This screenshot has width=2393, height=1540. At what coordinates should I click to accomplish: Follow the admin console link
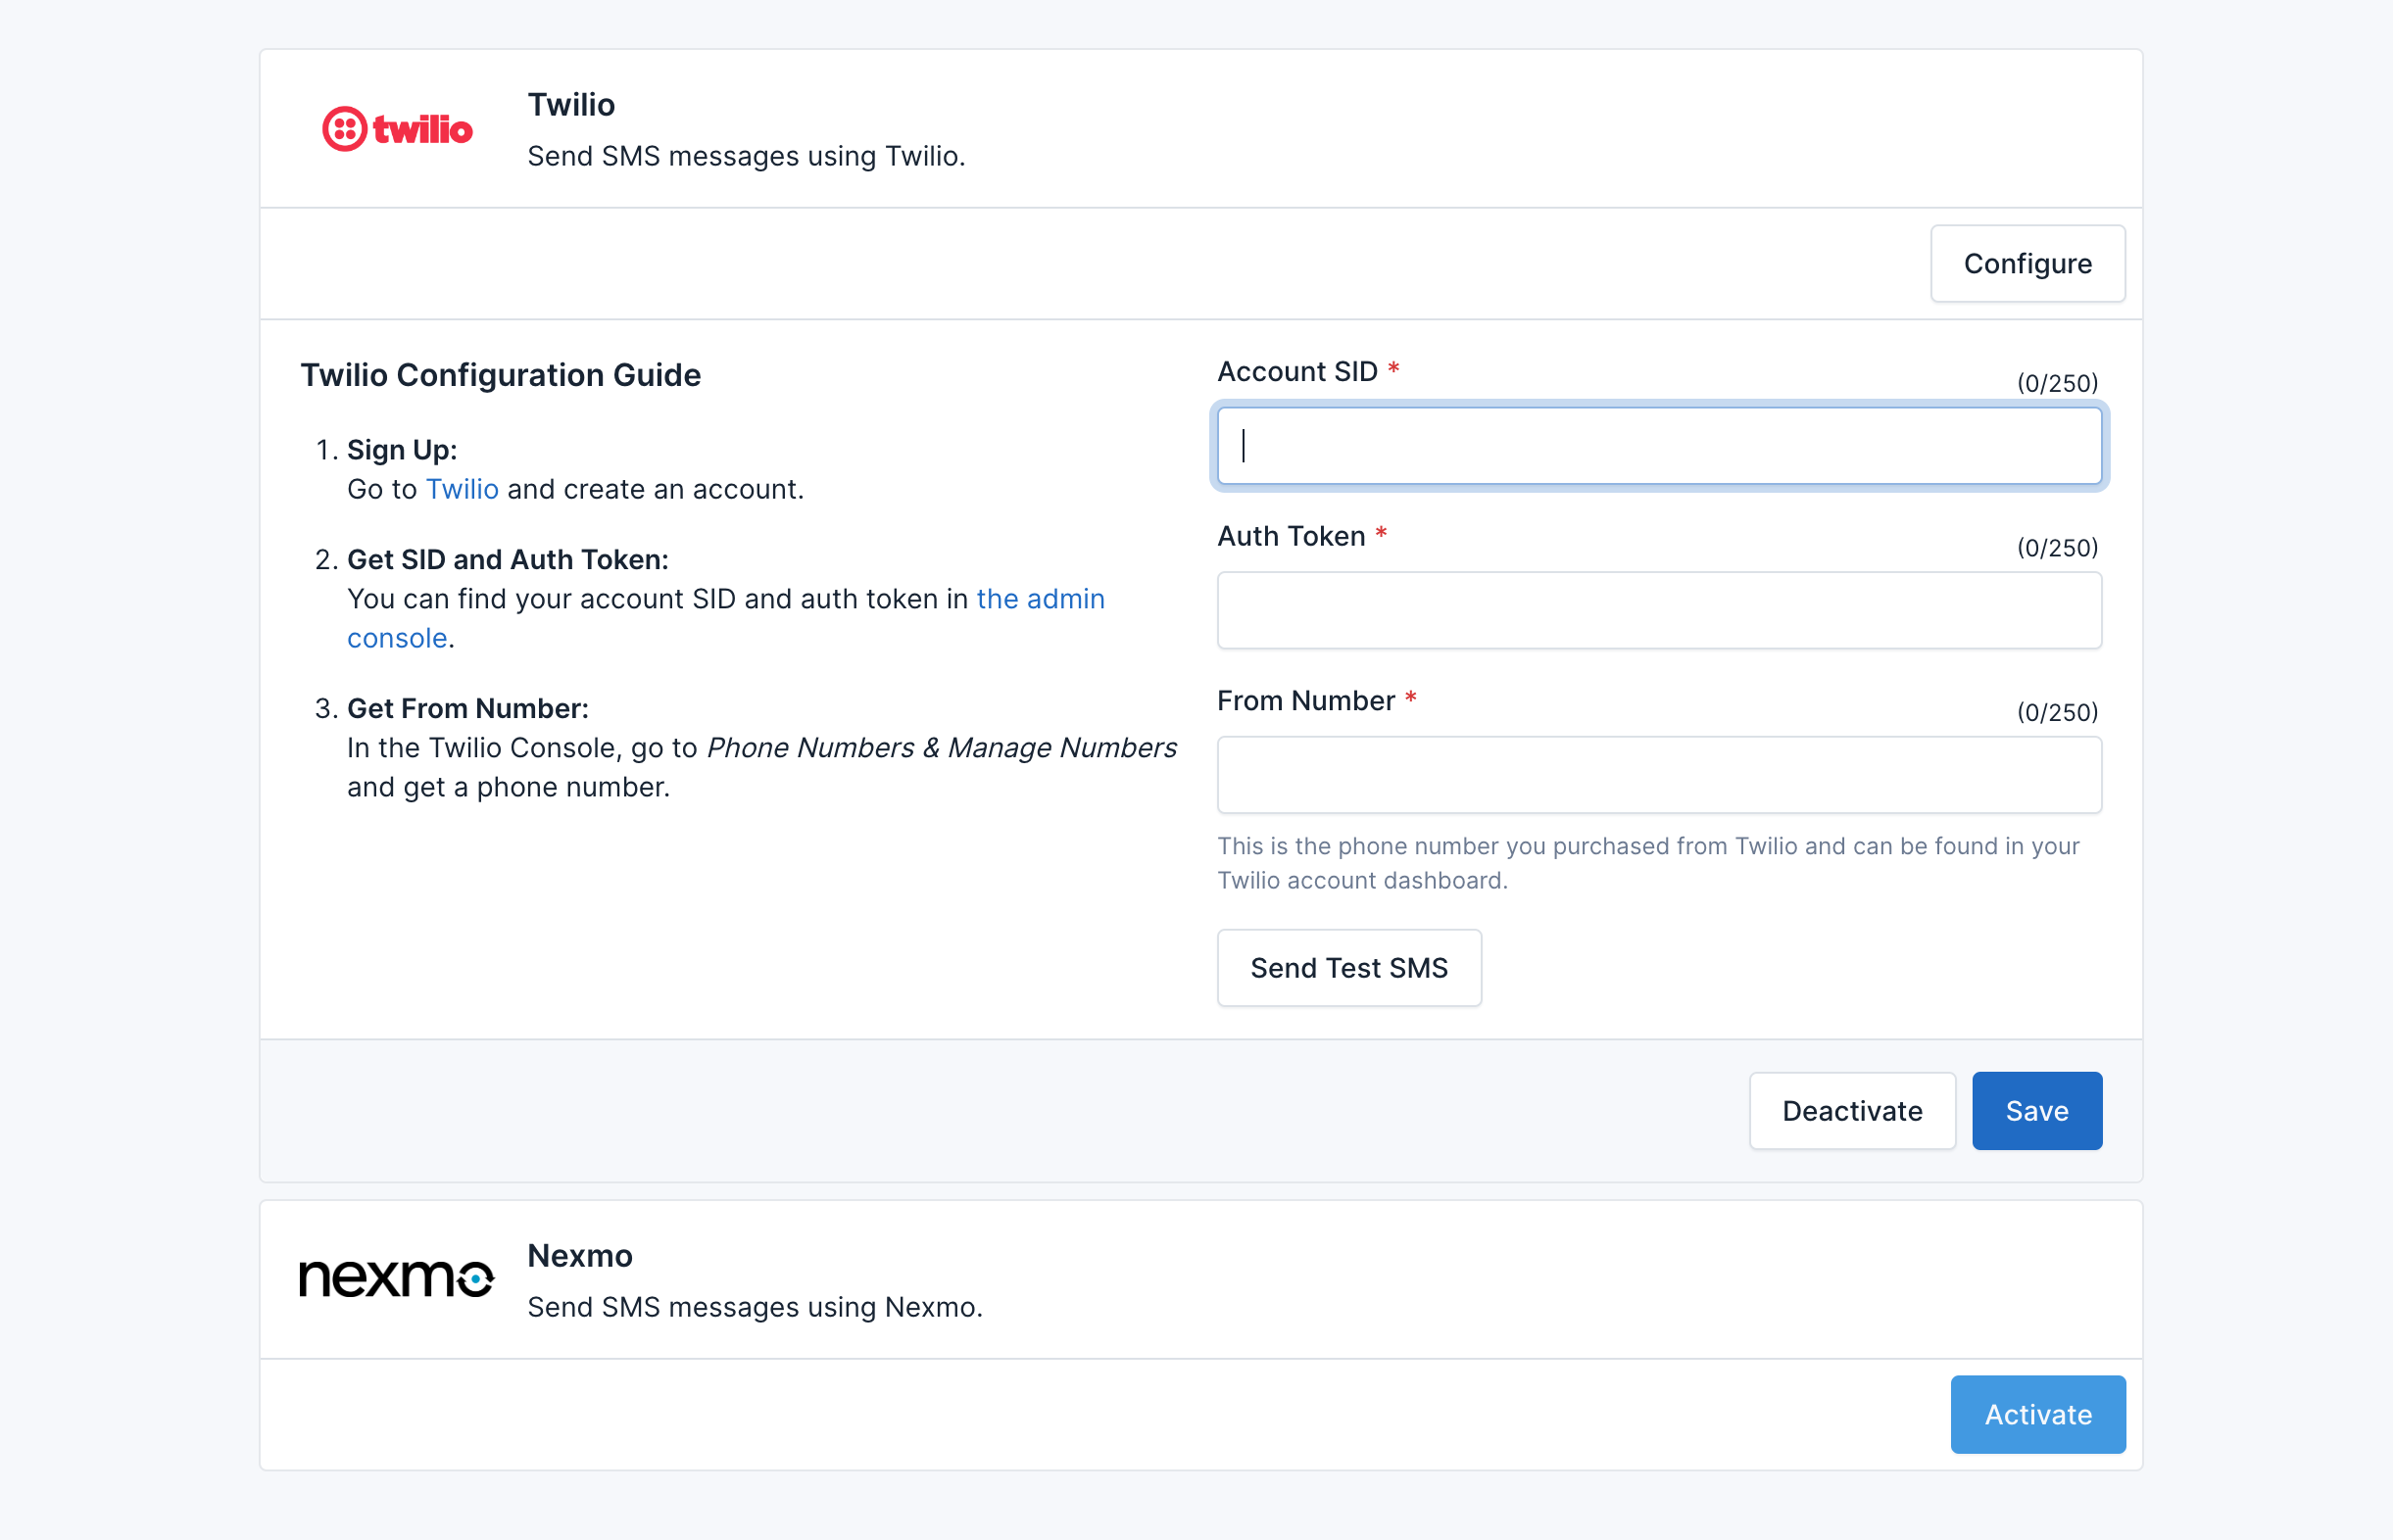click(x=1040, y=599)
